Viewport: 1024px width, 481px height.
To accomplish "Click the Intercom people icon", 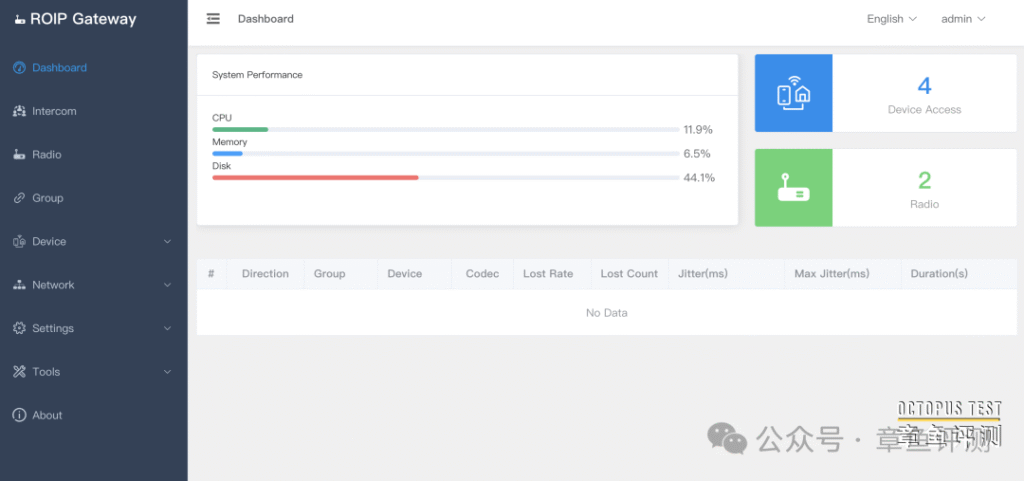I will point(19,111).
